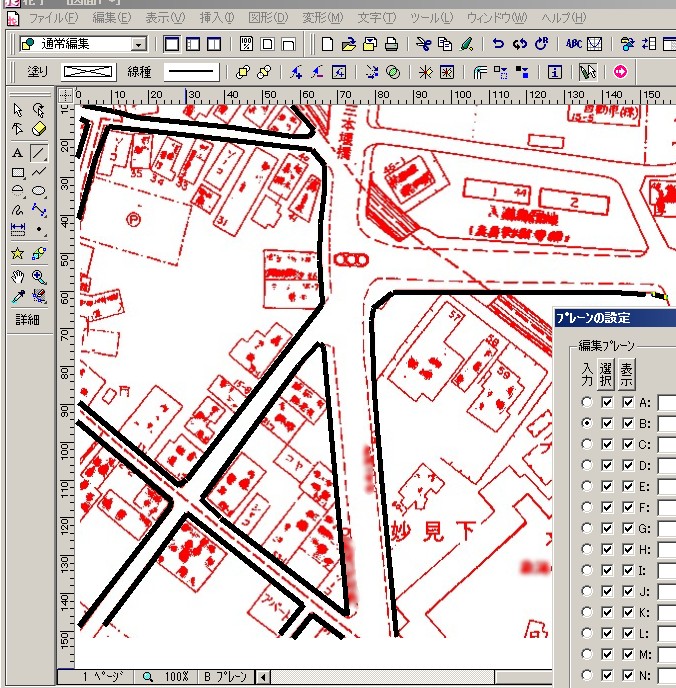The width and height of the screenshot is (676, 688).
Task: Toggle plane M display checkbox
Action: tap(628, 654)
